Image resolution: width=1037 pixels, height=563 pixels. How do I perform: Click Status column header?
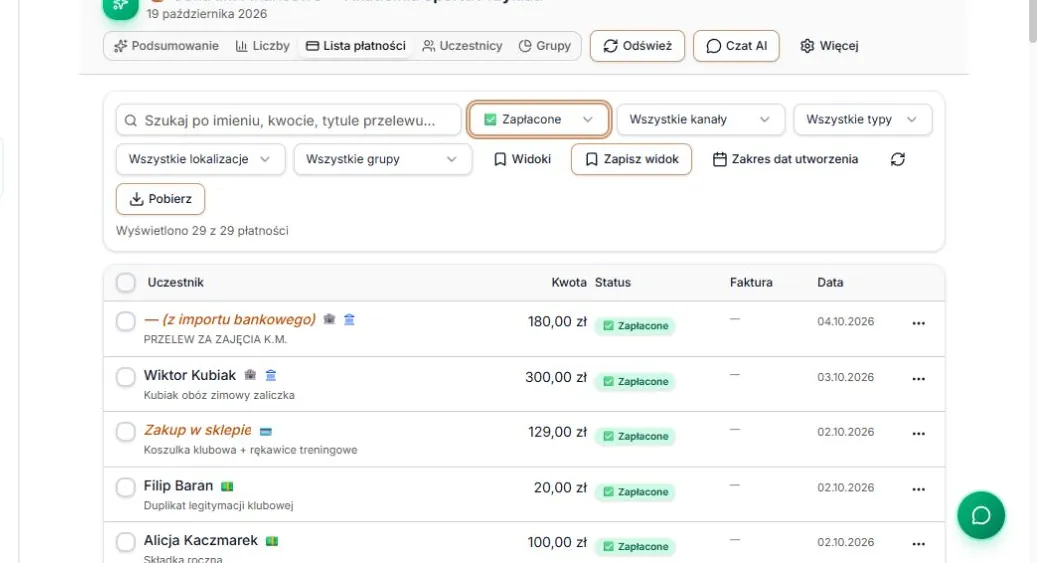click(612, 282)
